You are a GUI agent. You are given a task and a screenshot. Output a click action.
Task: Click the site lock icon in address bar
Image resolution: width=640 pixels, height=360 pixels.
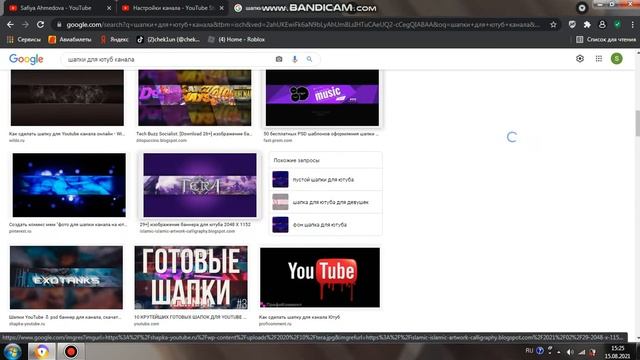pyautogui.click(x=59, y=24)
